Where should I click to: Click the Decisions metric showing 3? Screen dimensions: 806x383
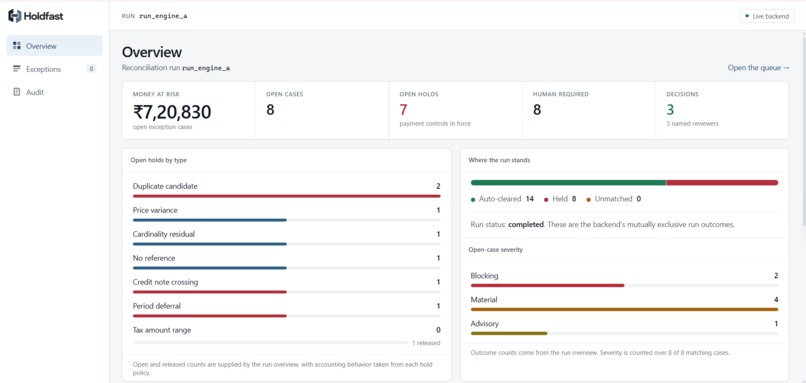tap(722, 110)
